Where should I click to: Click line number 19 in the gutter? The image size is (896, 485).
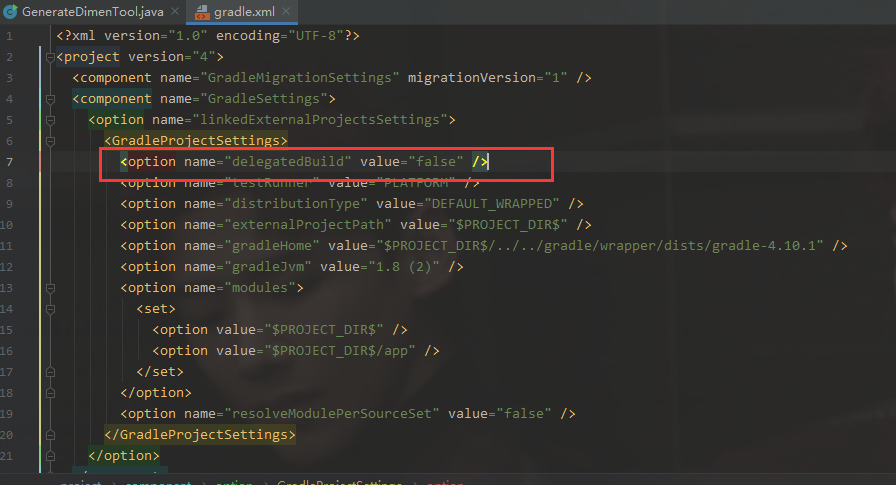6,414
